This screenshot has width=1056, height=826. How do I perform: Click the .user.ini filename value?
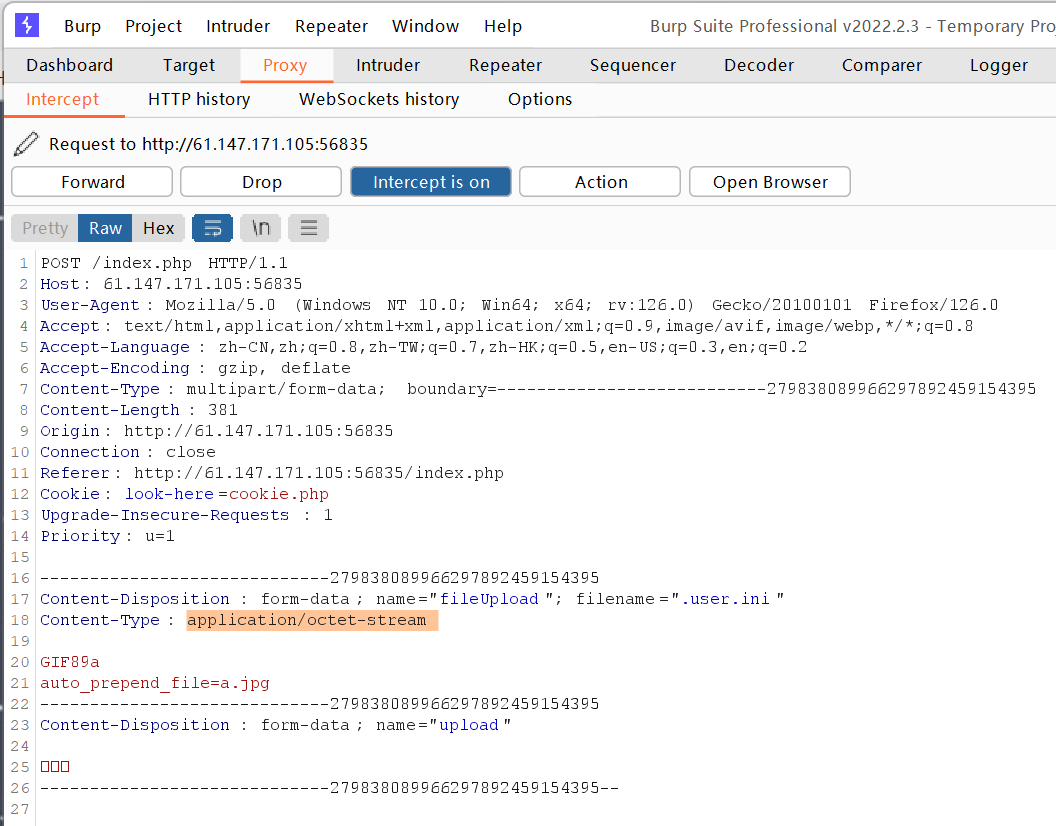(x=725, y=599)
